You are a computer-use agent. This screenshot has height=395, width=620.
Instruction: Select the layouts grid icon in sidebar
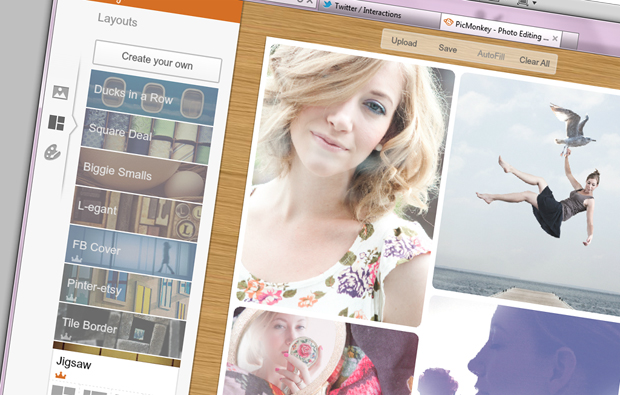[57, 123]
